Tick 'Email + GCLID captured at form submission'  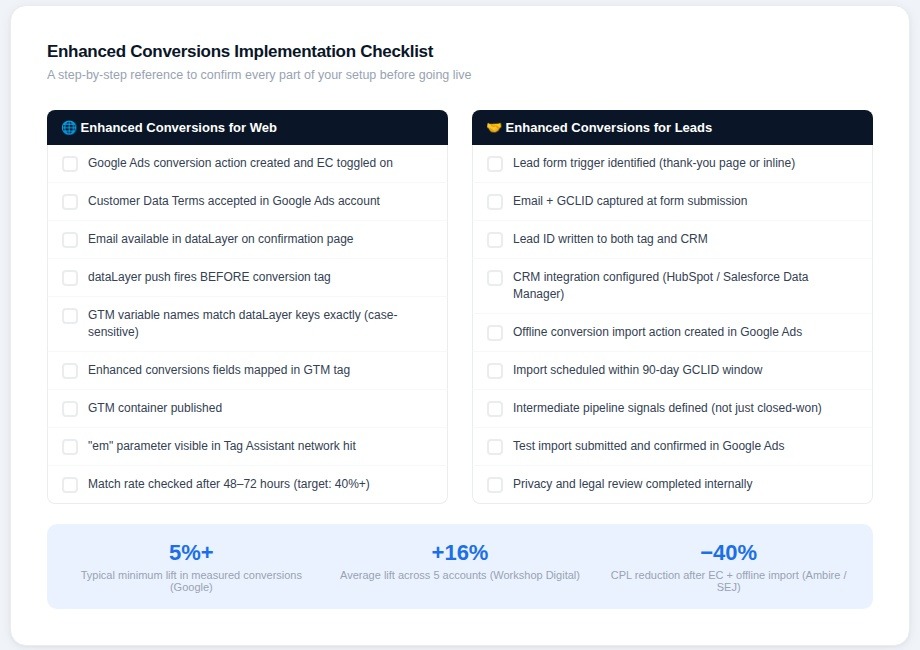[495, 202]
